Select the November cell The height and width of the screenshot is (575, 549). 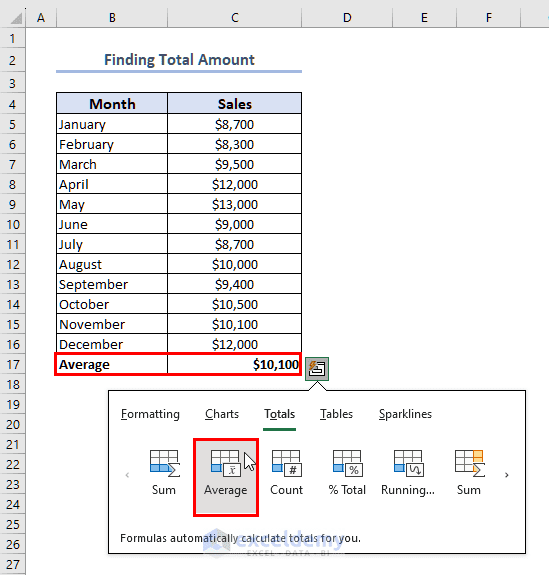click(x=112, y=324)
